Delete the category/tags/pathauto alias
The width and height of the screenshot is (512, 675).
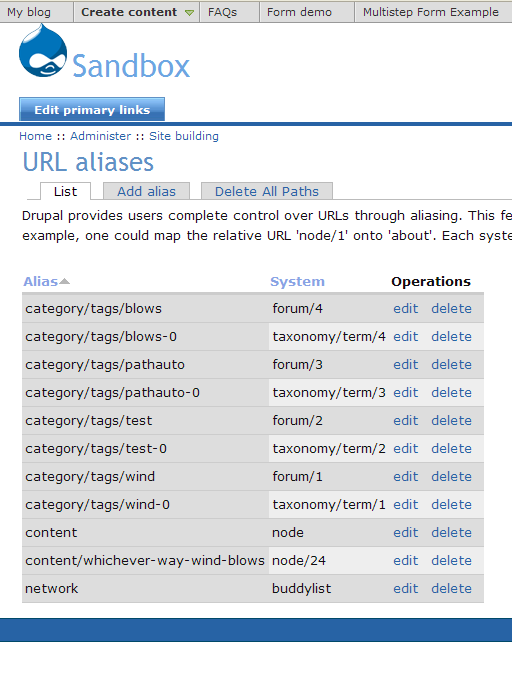pos(451,364)
